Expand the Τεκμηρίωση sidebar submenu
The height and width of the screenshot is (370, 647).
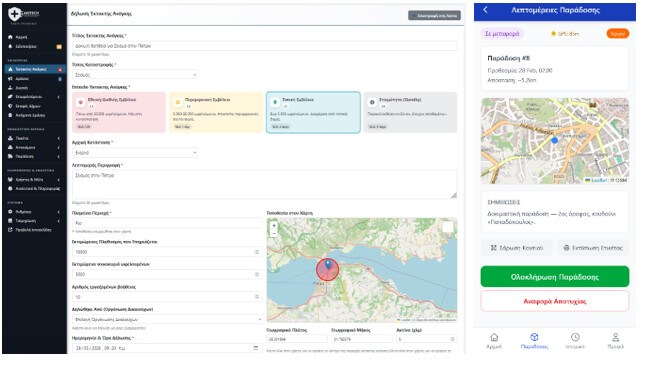[x=34, y=221]
